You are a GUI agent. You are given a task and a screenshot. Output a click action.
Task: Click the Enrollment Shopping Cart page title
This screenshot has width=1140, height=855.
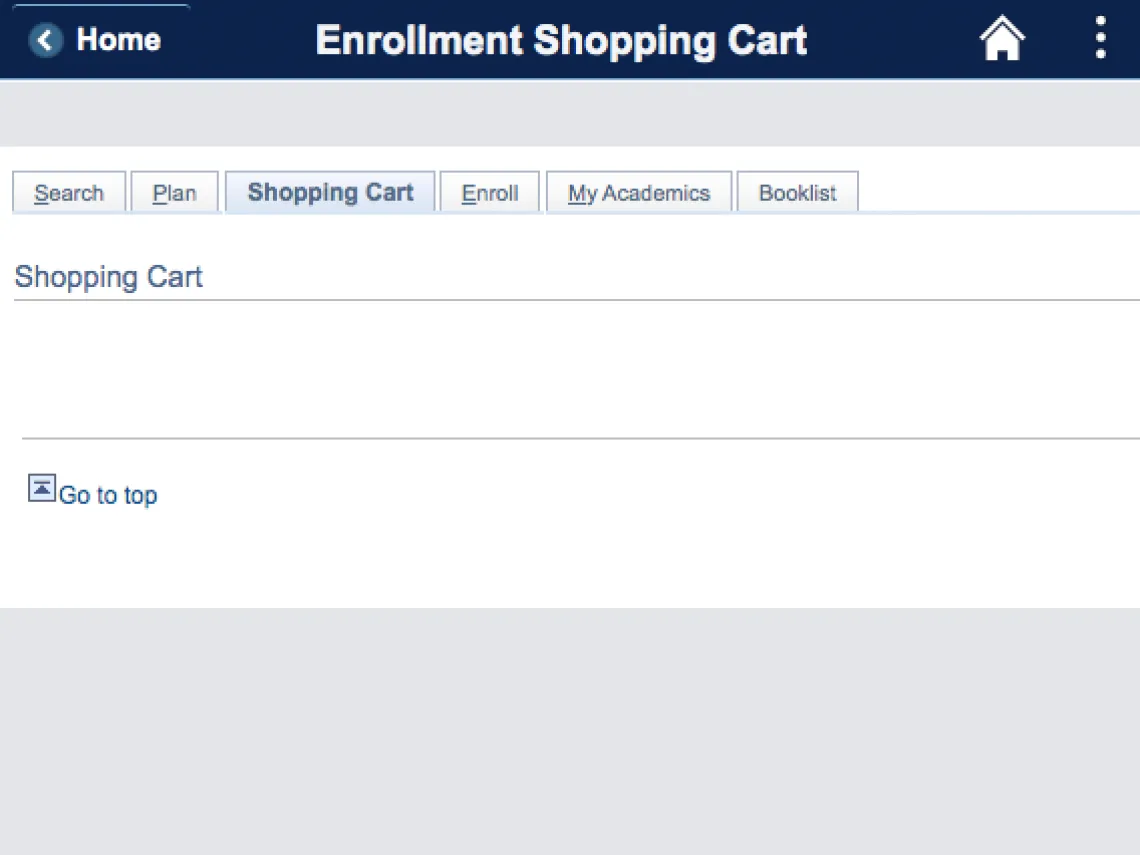(x=561, y=40)
